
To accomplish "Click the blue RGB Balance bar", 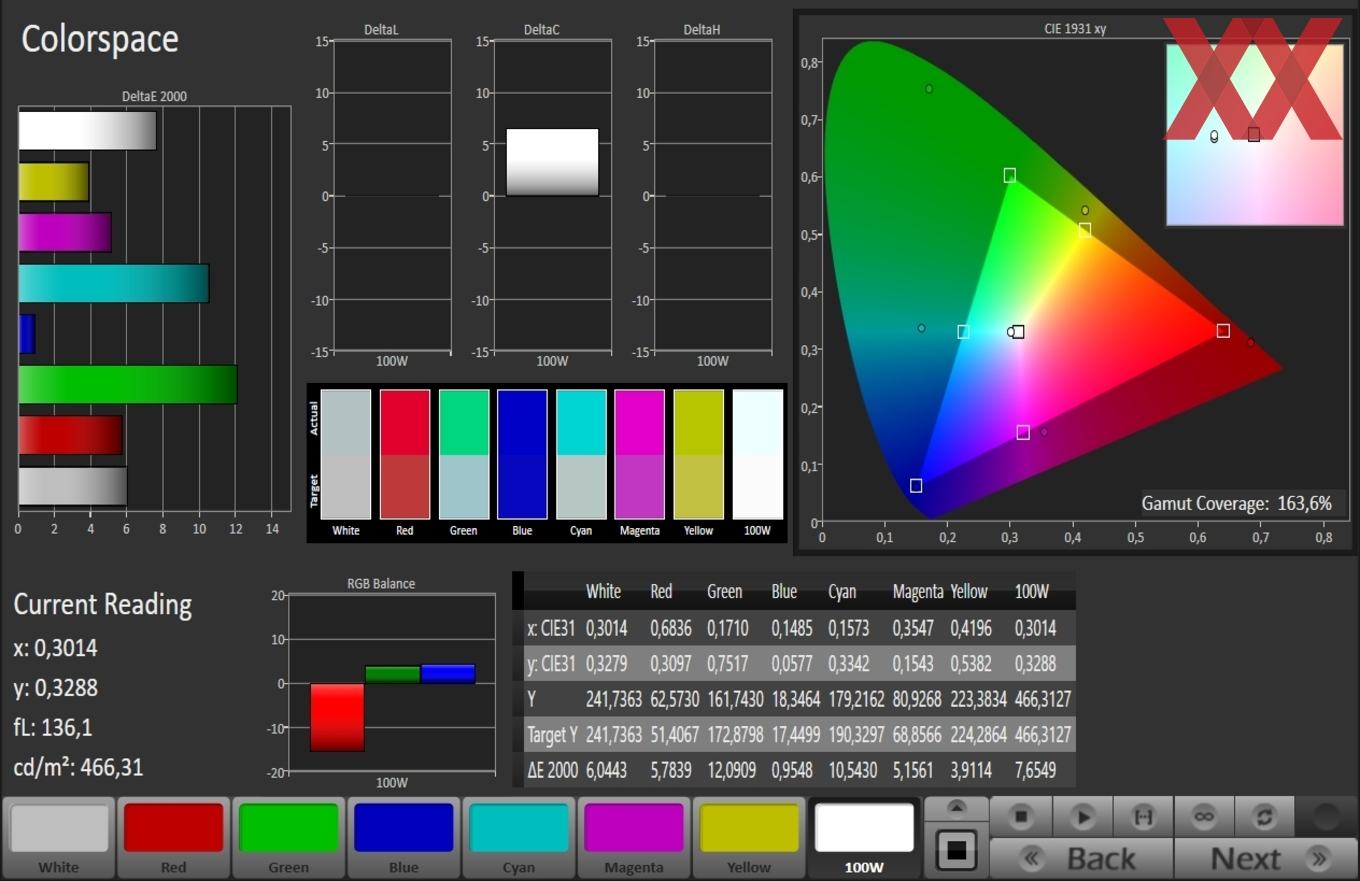I will [x=448, y=674].
